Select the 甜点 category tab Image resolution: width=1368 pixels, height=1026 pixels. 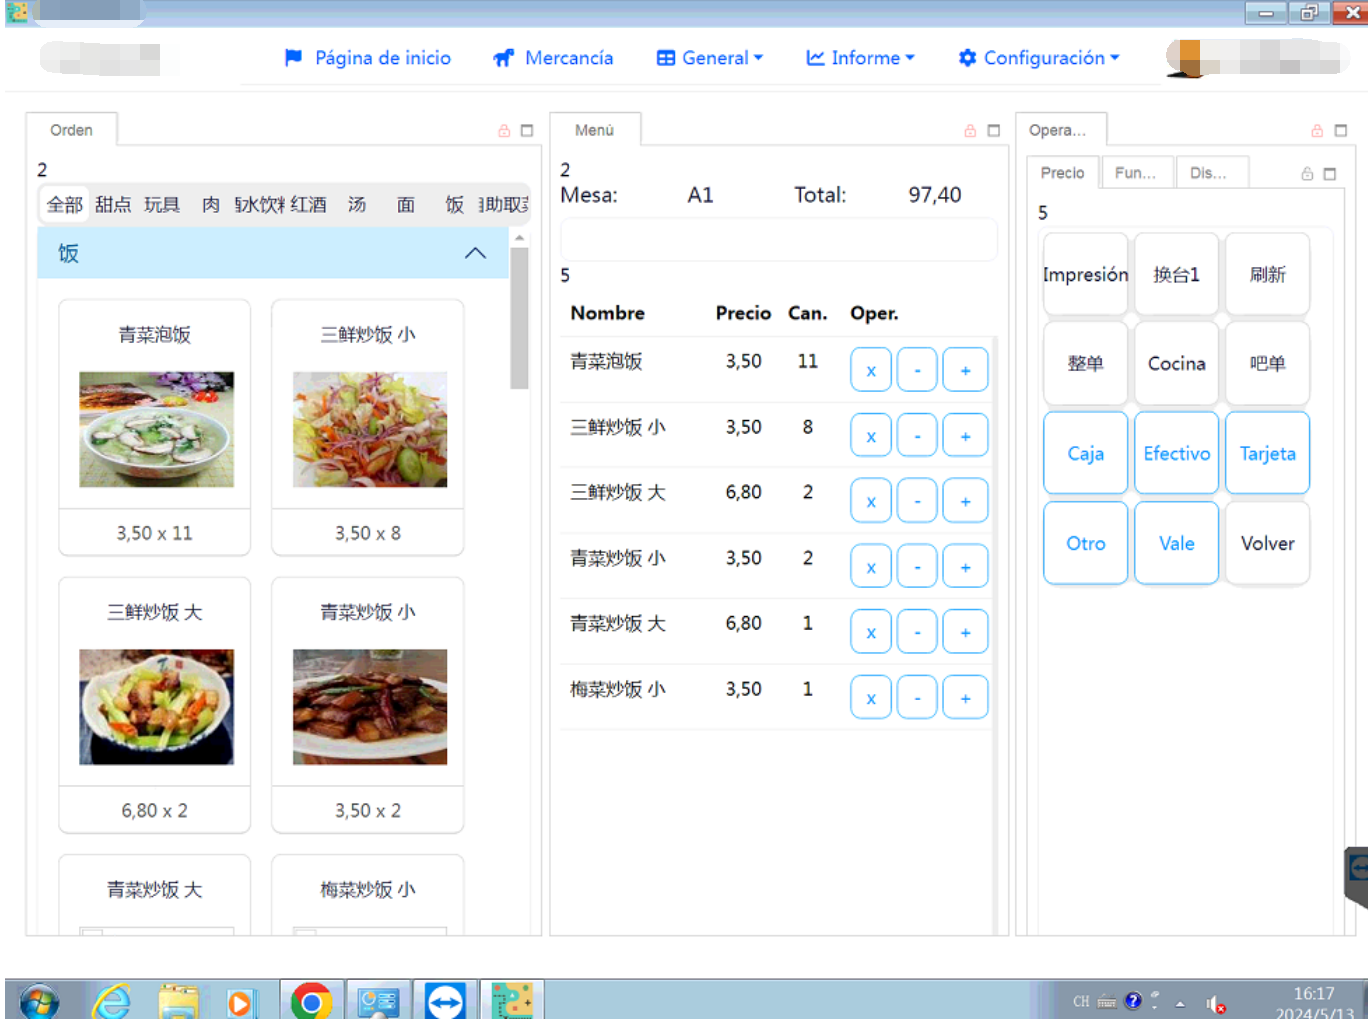tap(113, 205)
